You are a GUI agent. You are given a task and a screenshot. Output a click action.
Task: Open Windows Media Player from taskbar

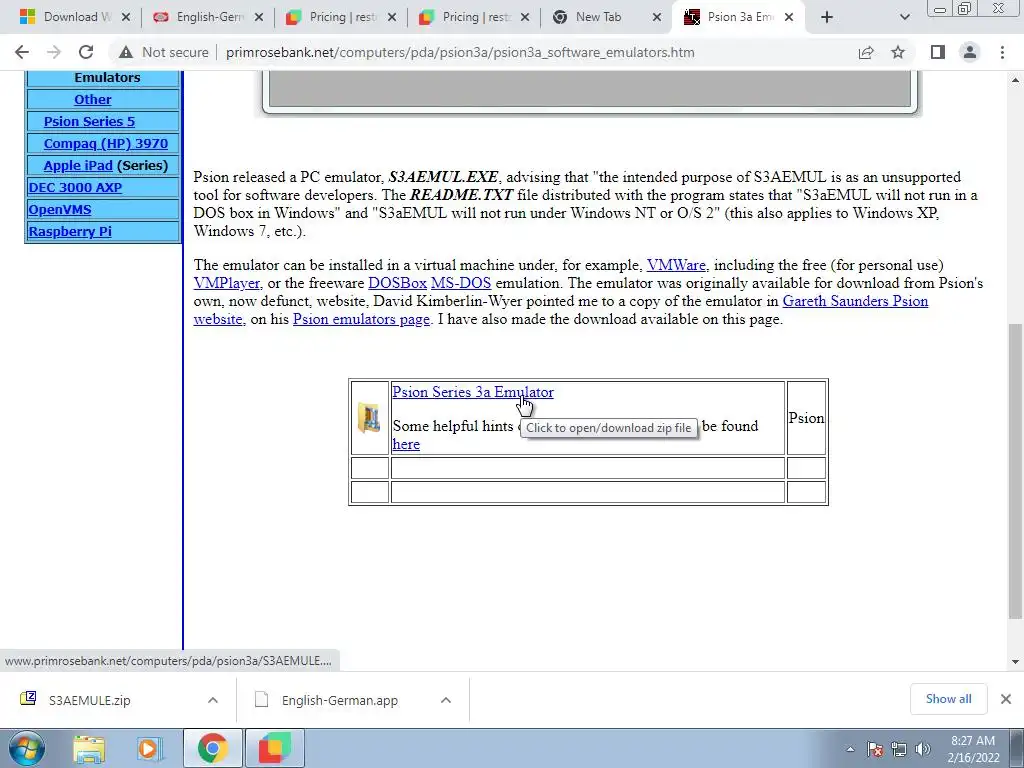click(150, 749)
